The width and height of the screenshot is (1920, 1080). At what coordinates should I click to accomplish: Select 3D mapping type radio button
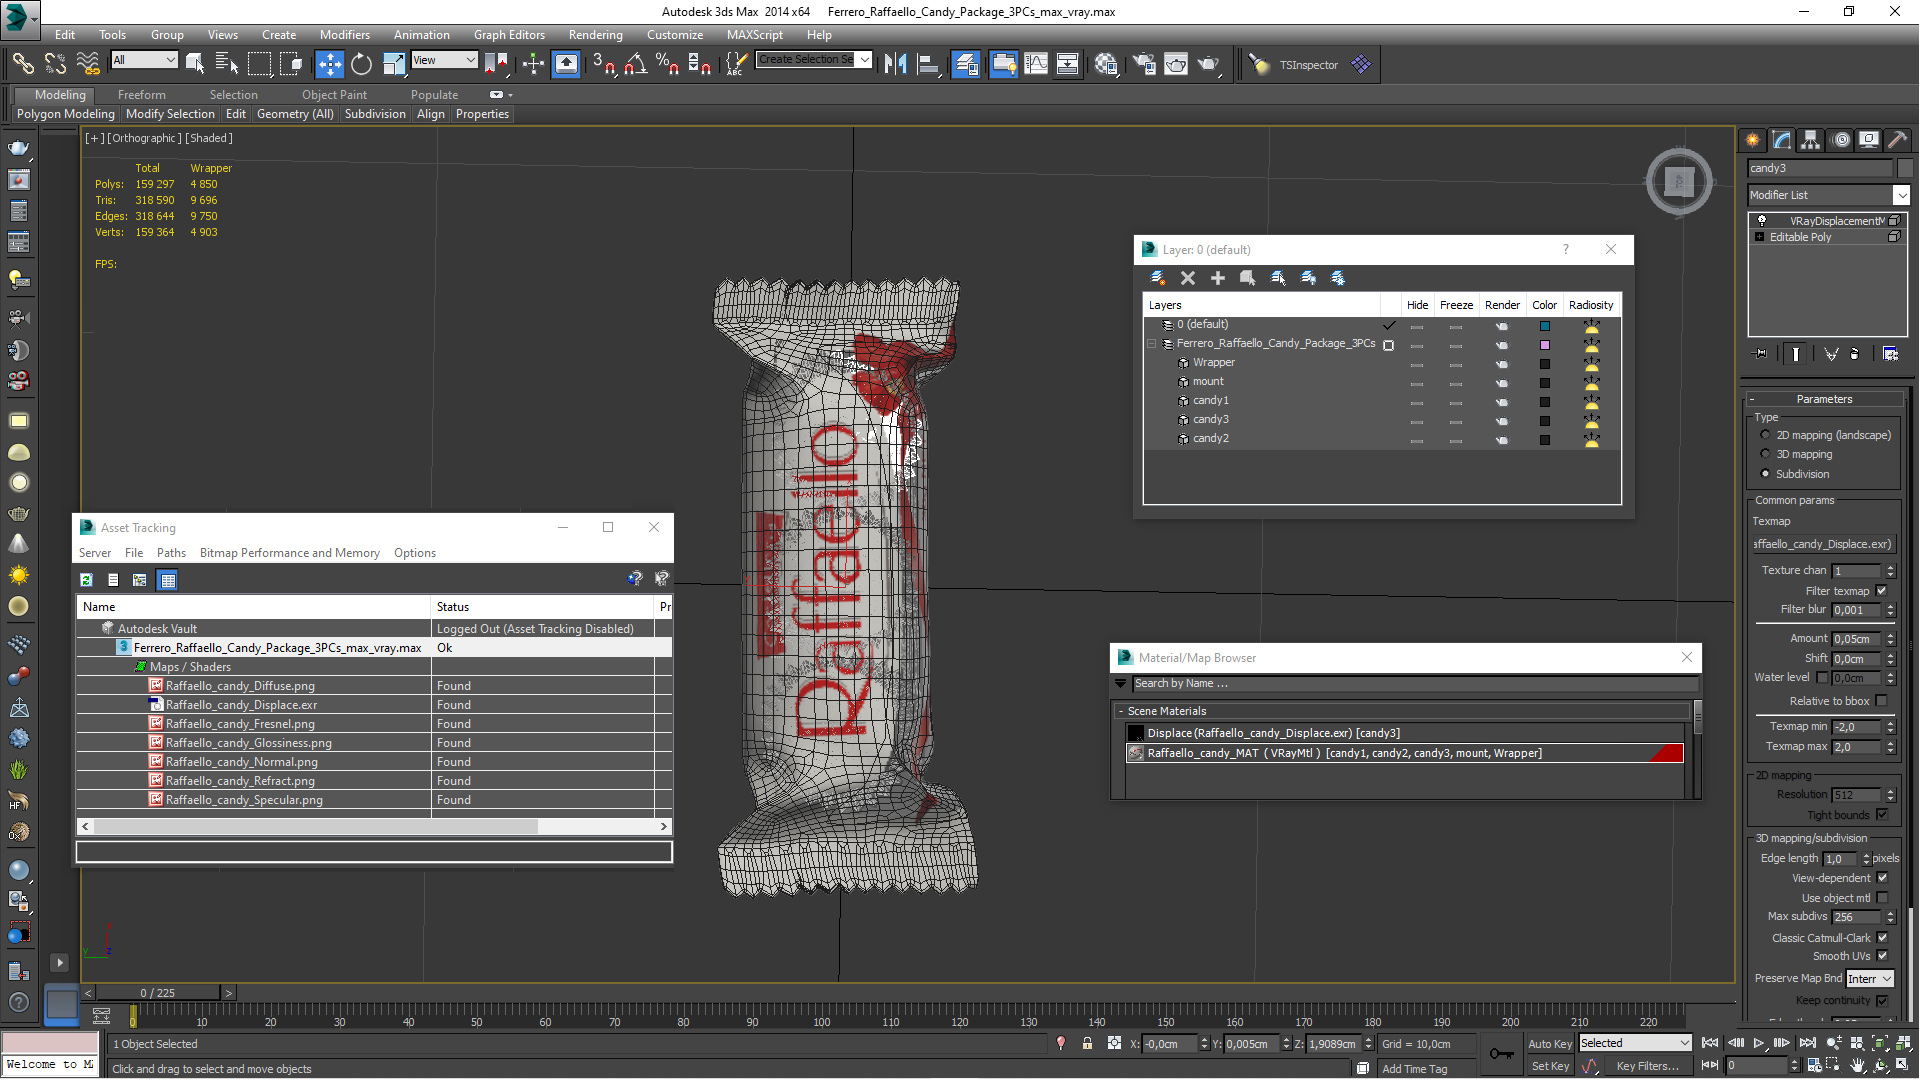click(1765, 454)
